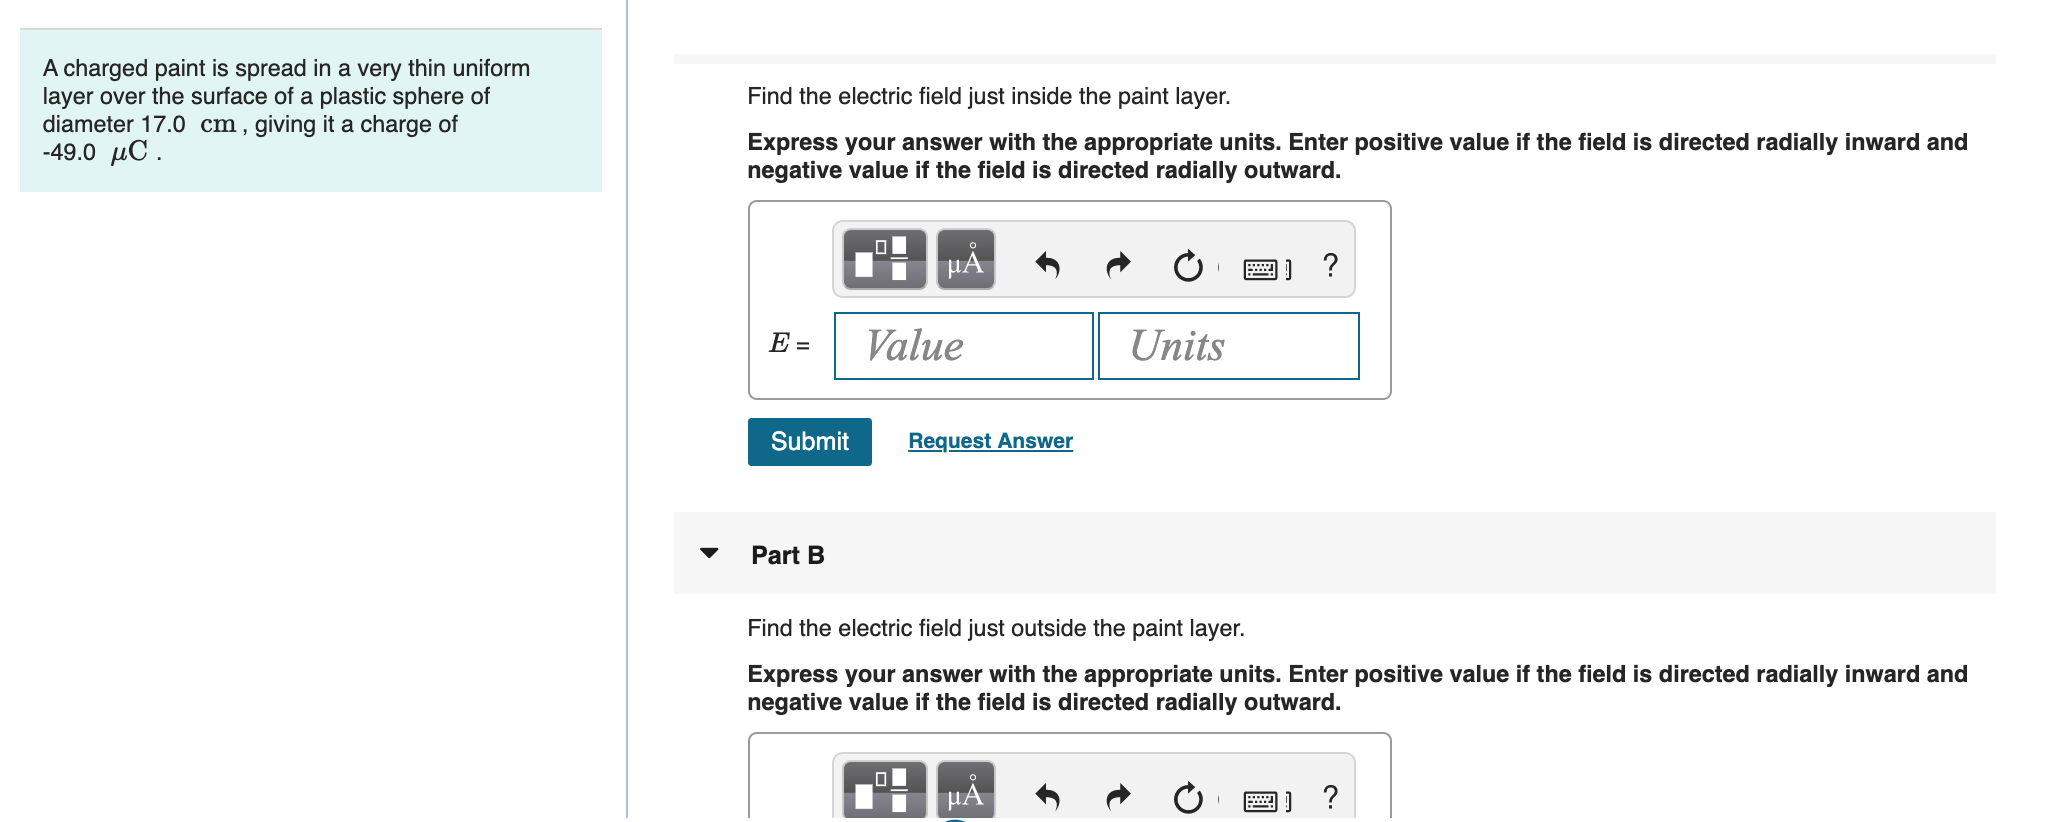2068x822 pixels.
Task: Submit the Part A answer
Action: pyautogui.click(x=808, y=441)
